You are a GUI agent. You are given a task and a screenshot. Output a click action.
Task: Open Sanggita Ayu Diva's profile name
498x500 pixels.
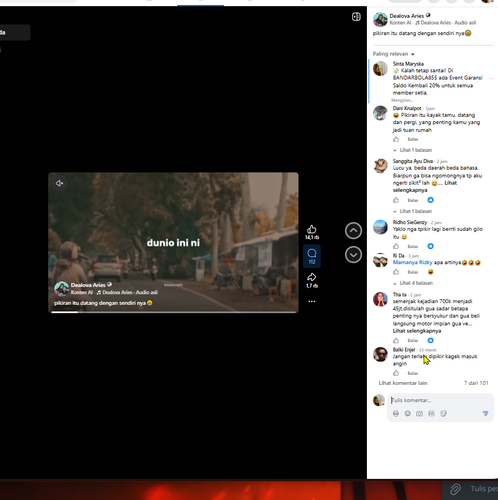pyautogui.click(x=413, y=161)
